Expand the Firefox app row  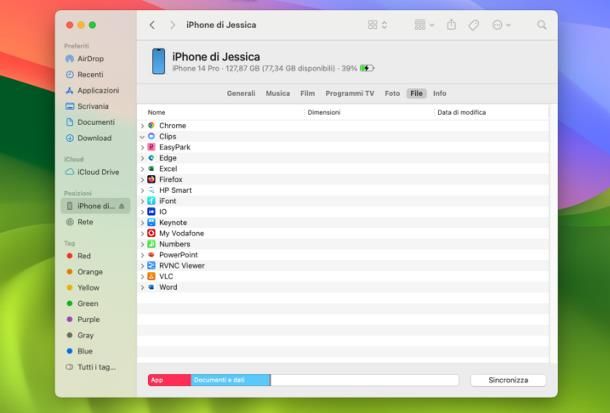[142, 180]
